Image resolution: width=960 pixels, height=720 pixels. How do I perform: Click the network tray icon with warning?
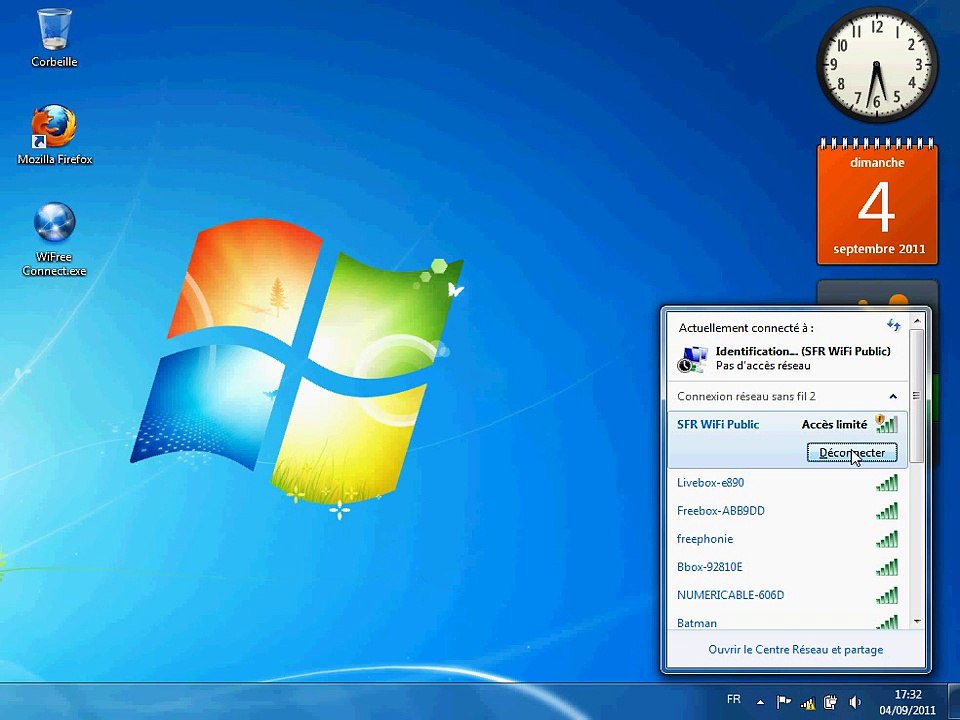[808, 703]
